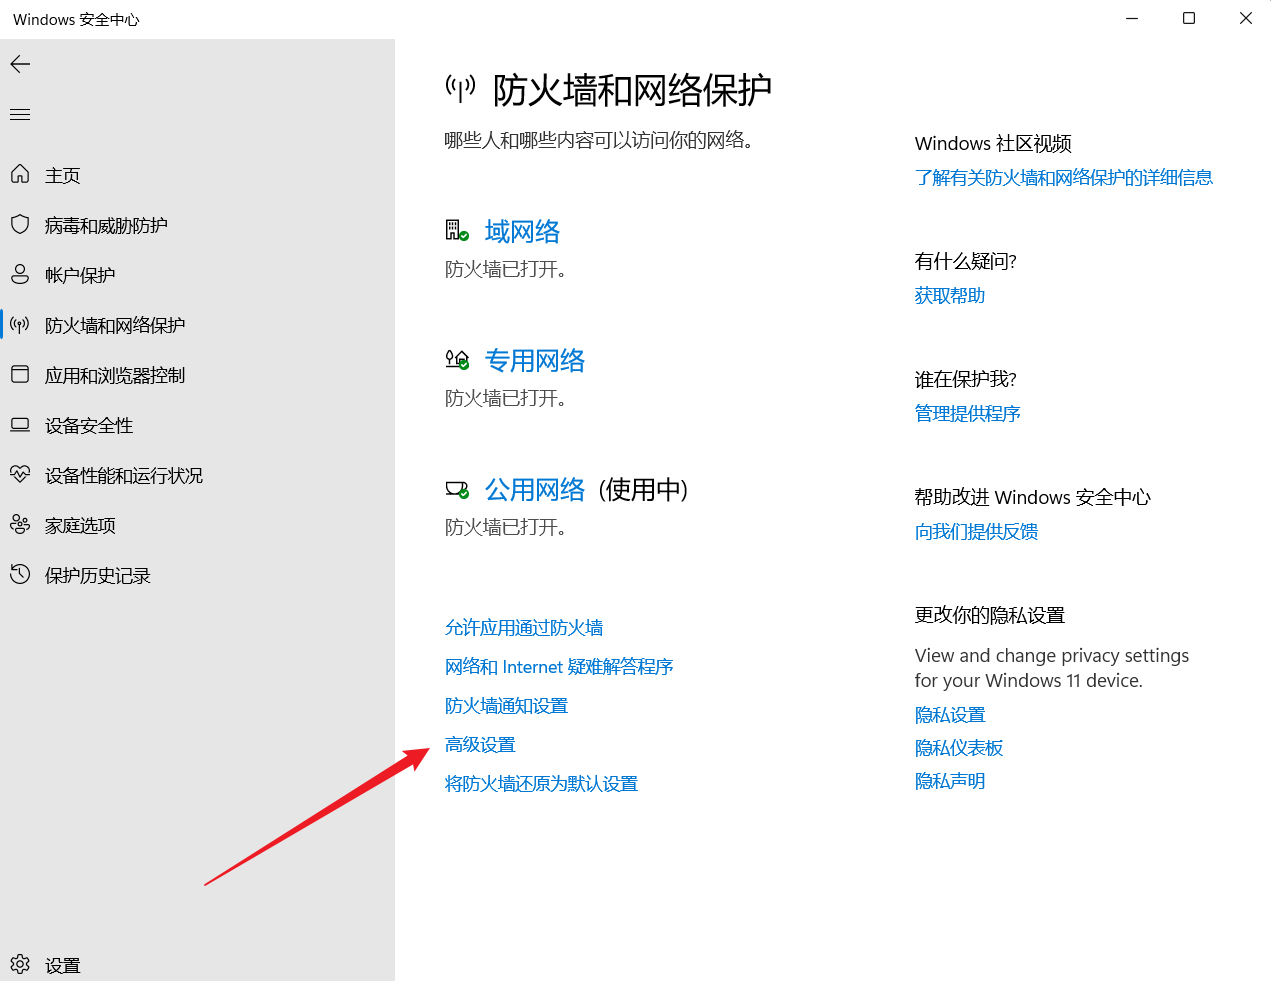Open 管理提供程序 link
This screenshot has height=981, width=1271.
[967, 413]
